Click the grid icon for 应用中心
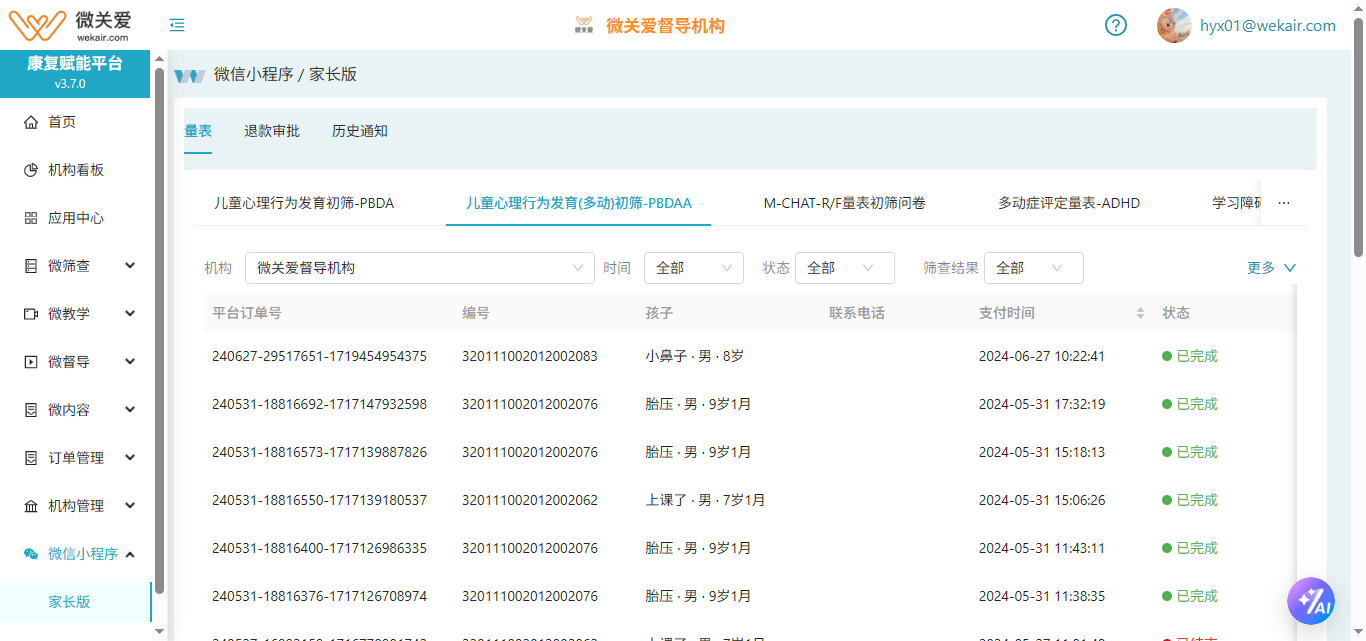 tap(31, 218)
